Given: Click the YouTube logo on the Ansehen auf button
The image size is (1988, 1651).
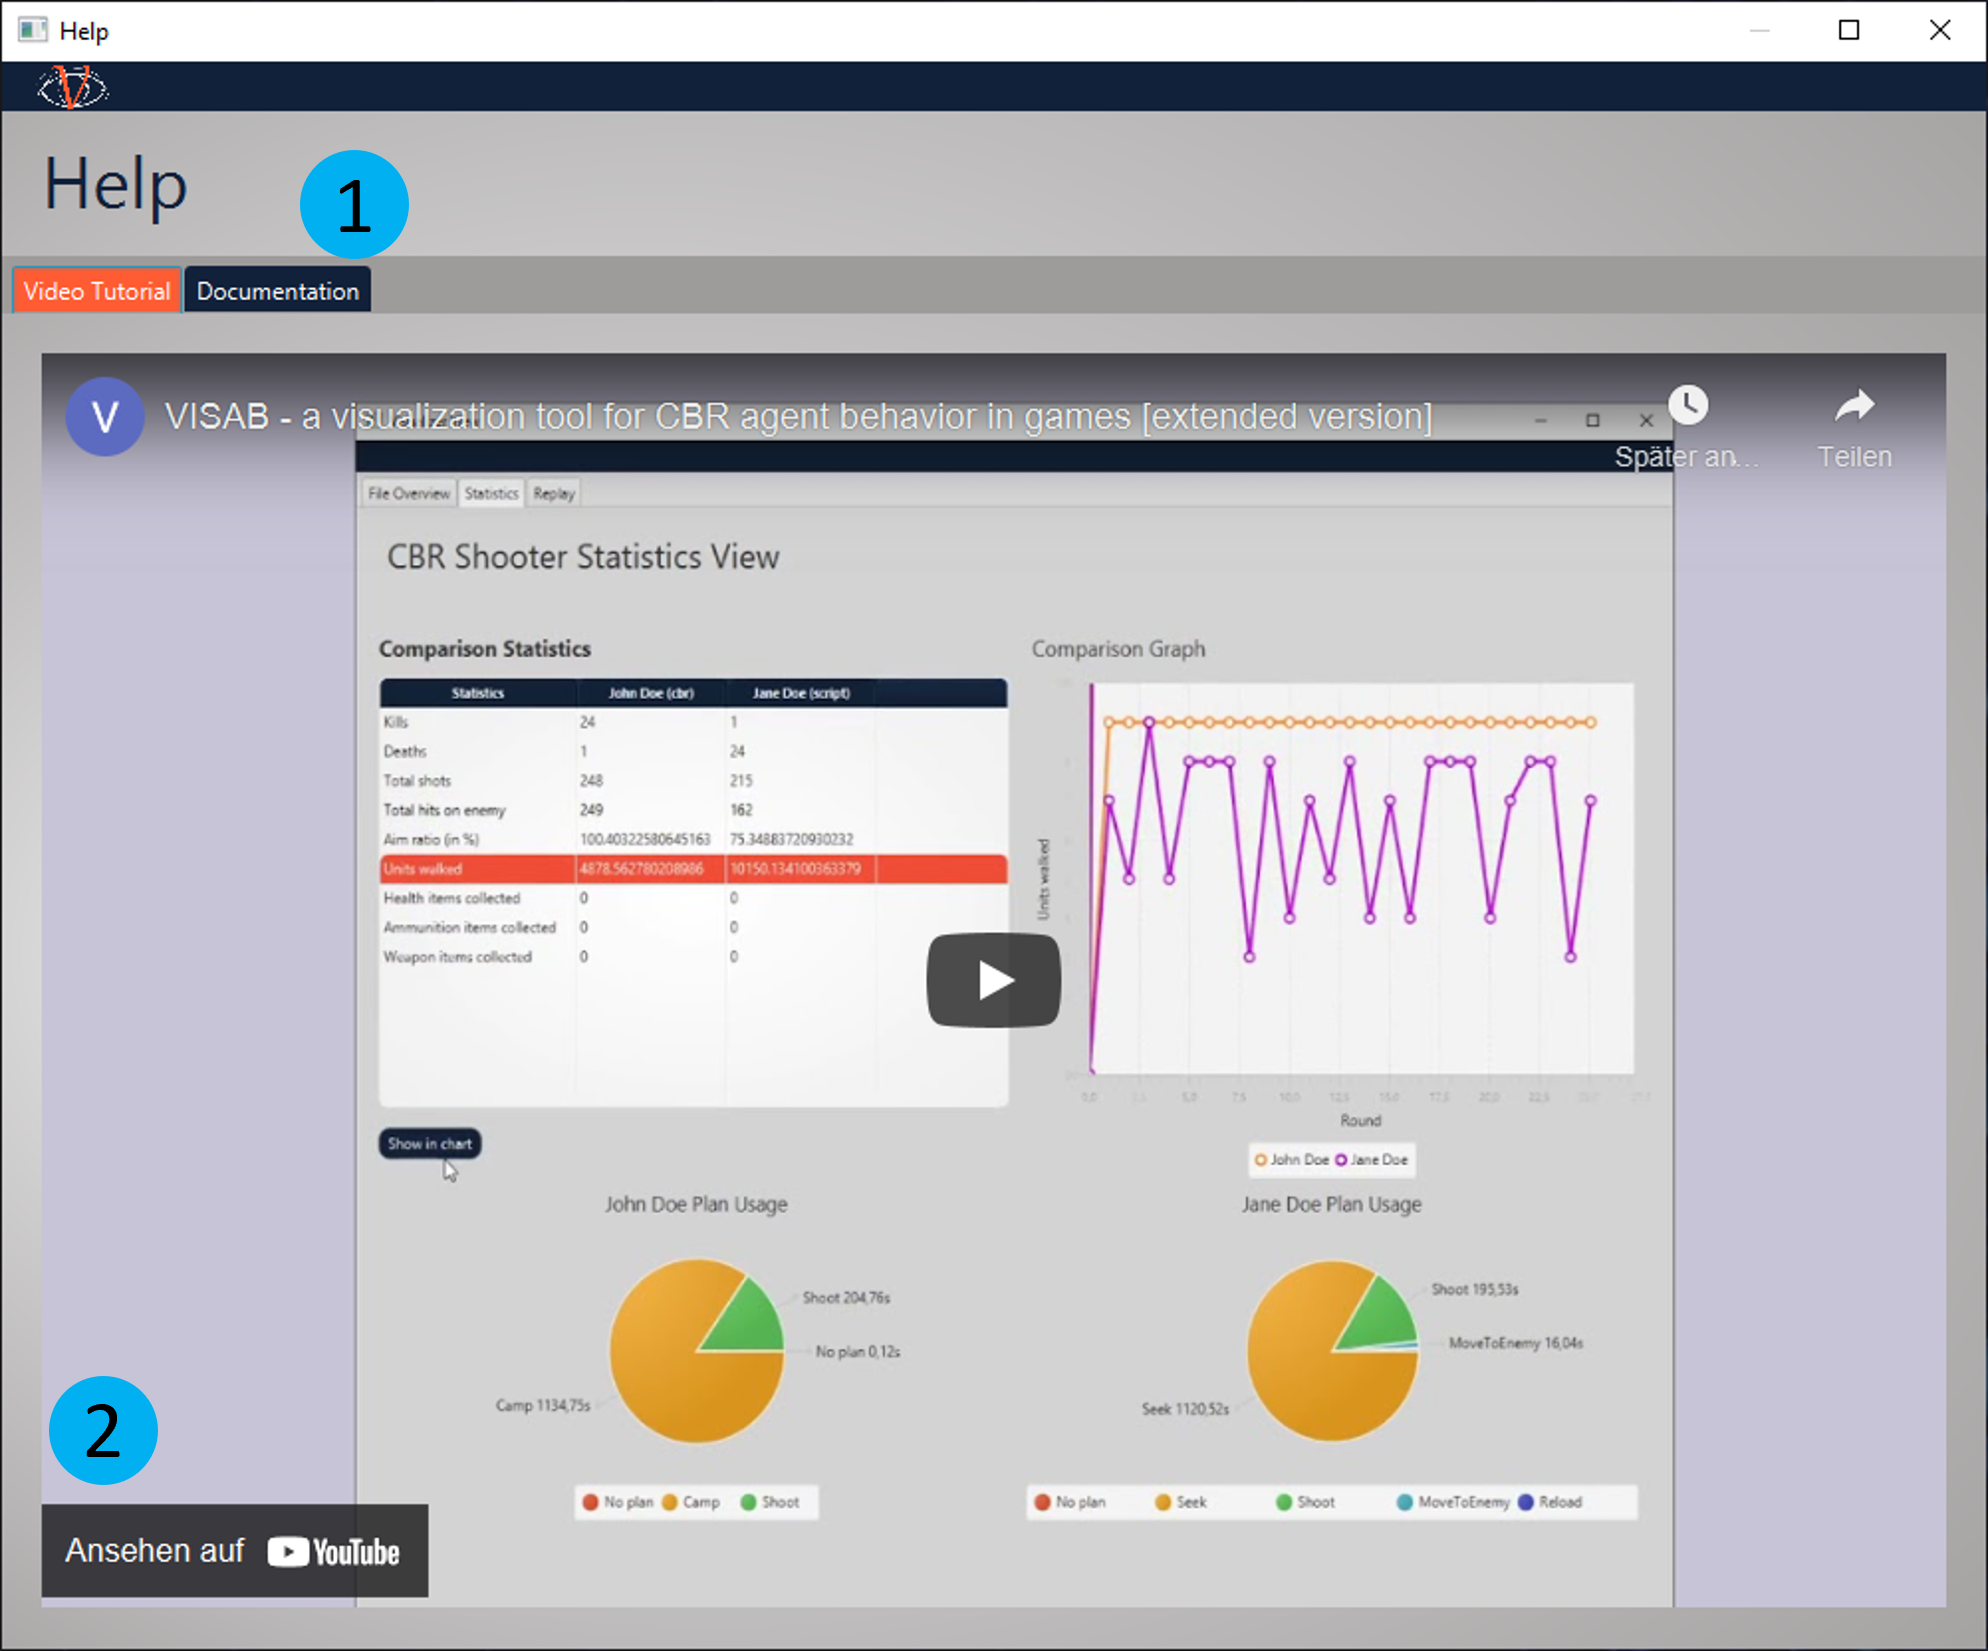Looking at the screenshot, I should coord(334,1552).
